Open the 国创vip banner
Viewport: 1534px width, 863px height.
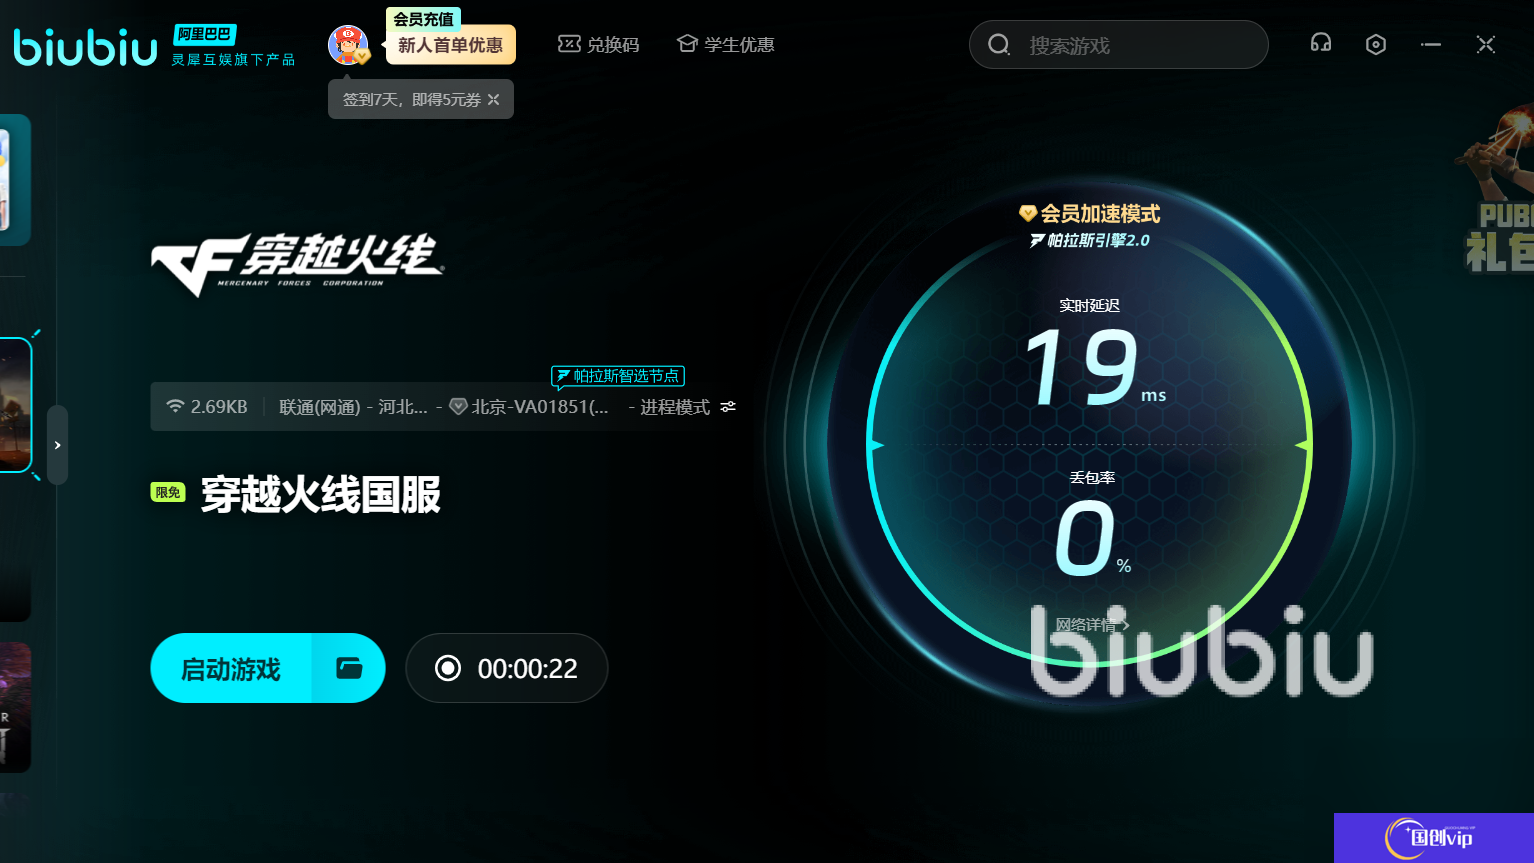(1434, 838)
